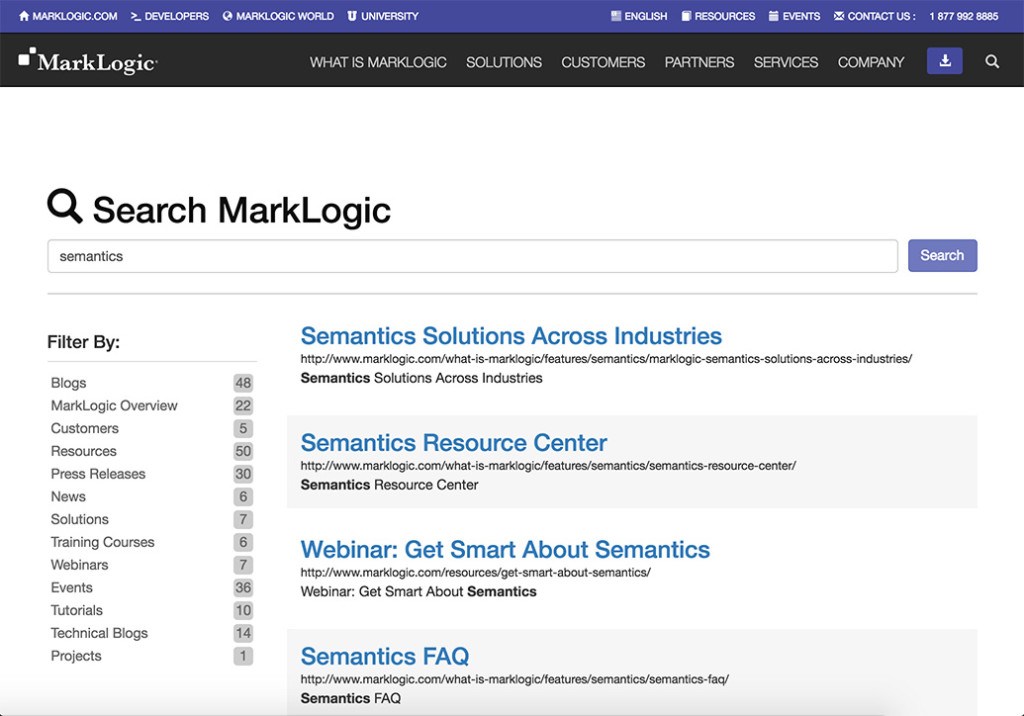Go to MARKLOGIC.COM home link
This screenshot has width=1024, height=716.
click(69, 16)
